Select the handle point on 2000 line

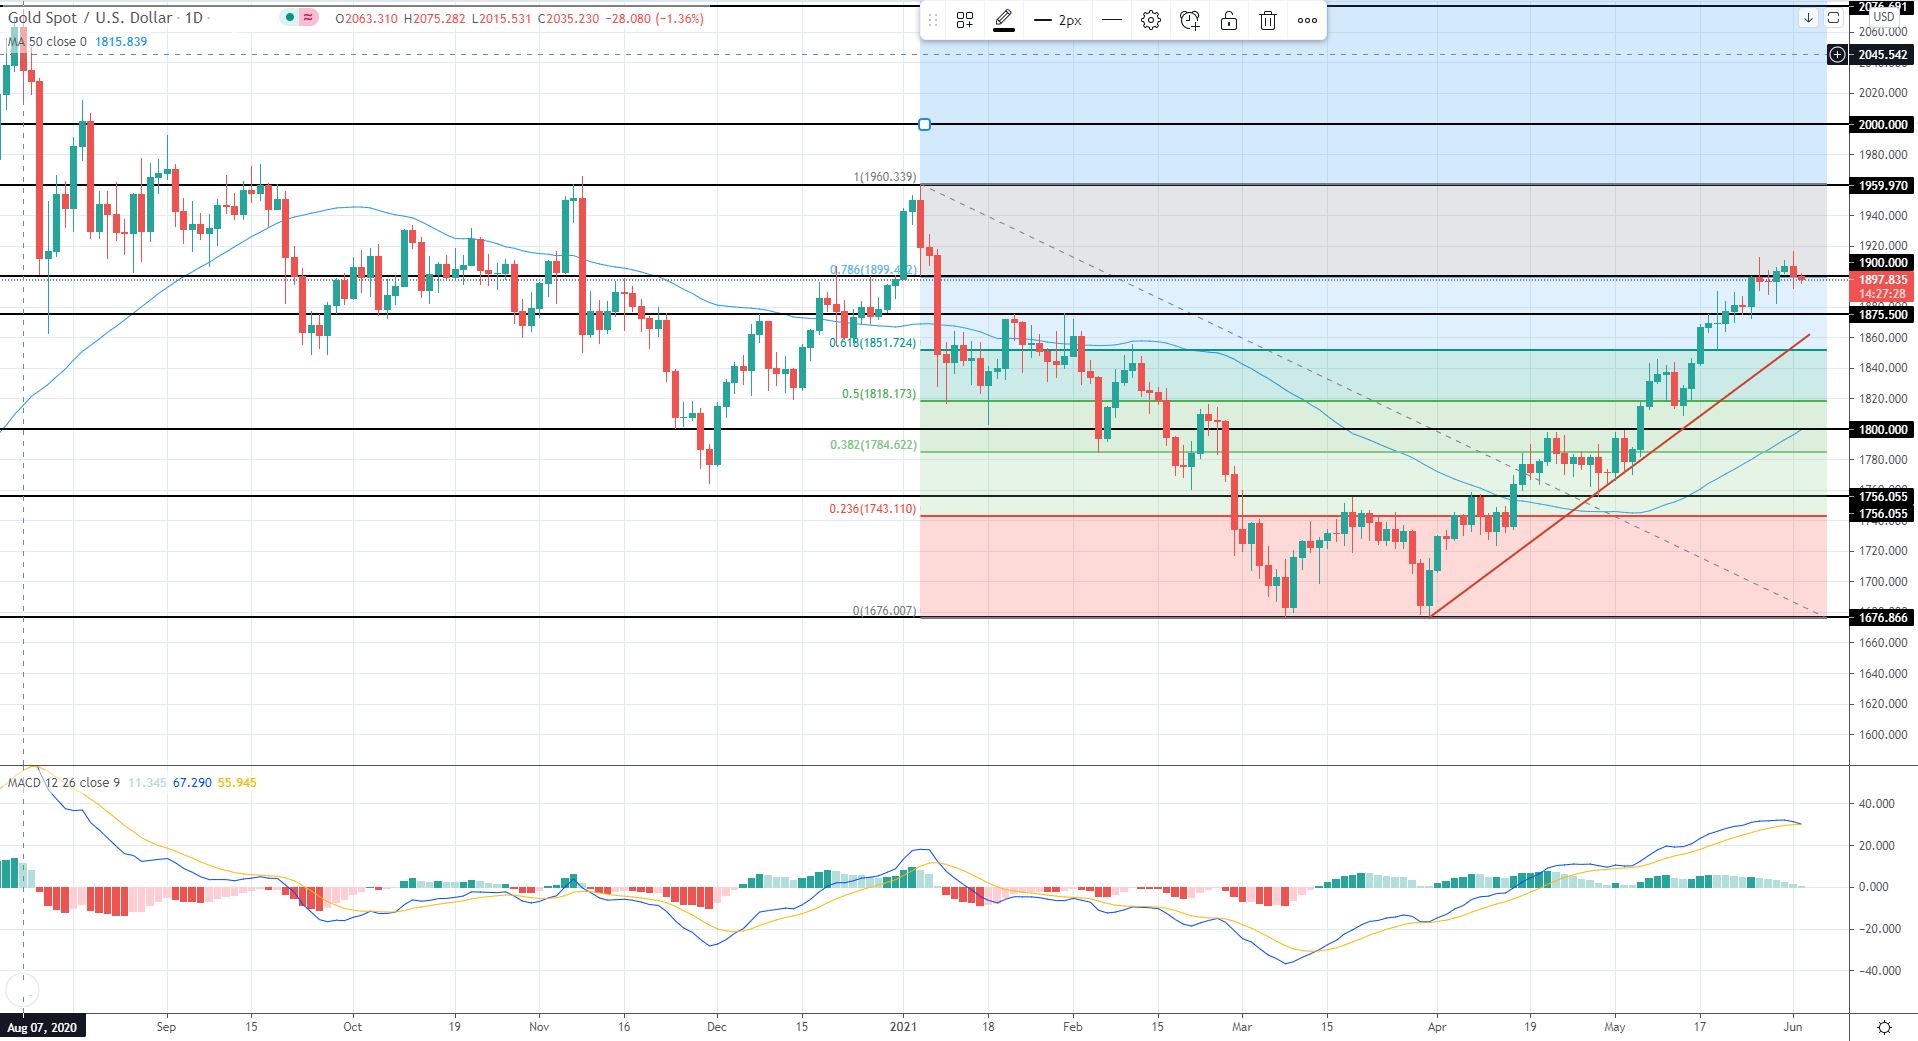click(924, 124)
